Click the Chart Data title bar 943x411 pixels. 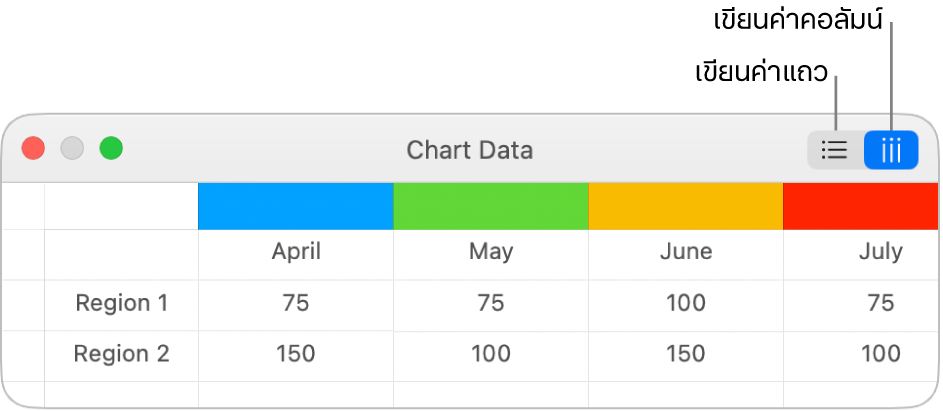(469, 150)
